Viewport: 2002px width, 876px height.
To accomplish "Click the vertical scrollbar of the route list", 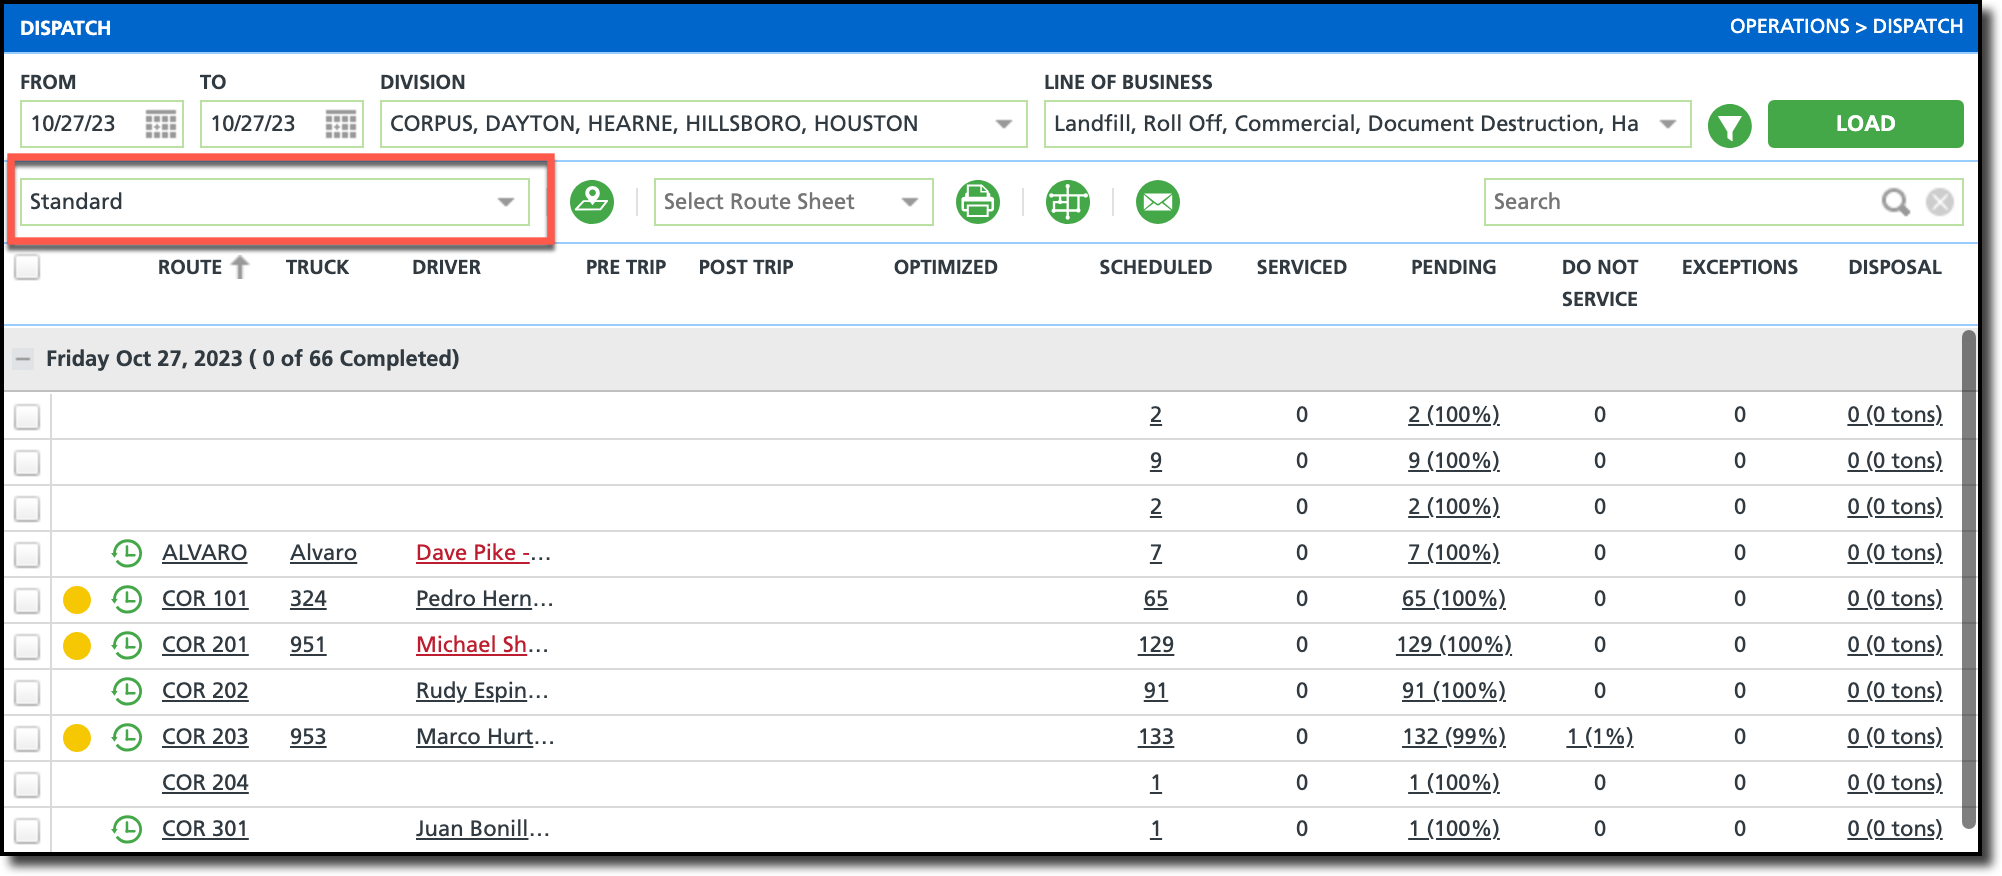I will point(1968,579).
